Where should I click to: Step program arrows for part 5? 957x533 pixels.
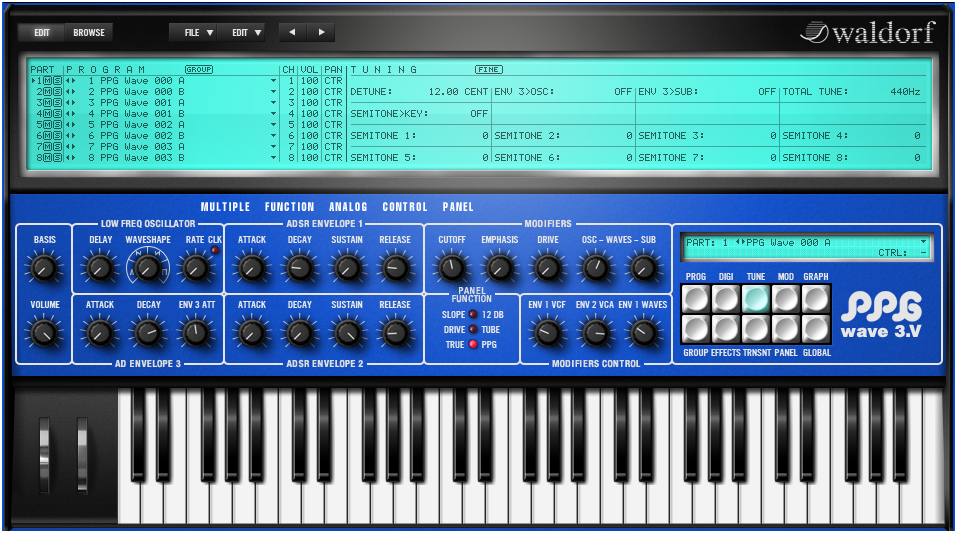(71, 125)
